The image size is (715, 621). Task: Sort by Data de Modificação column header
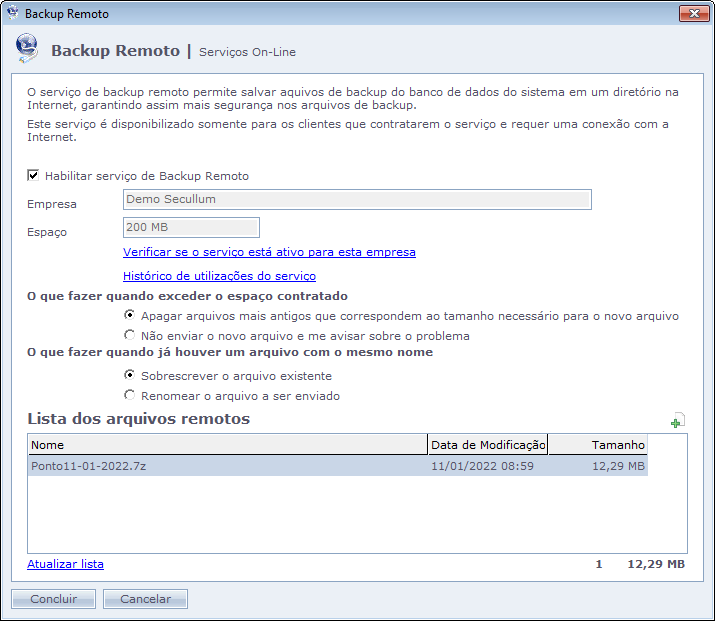(x=487, y=445)
